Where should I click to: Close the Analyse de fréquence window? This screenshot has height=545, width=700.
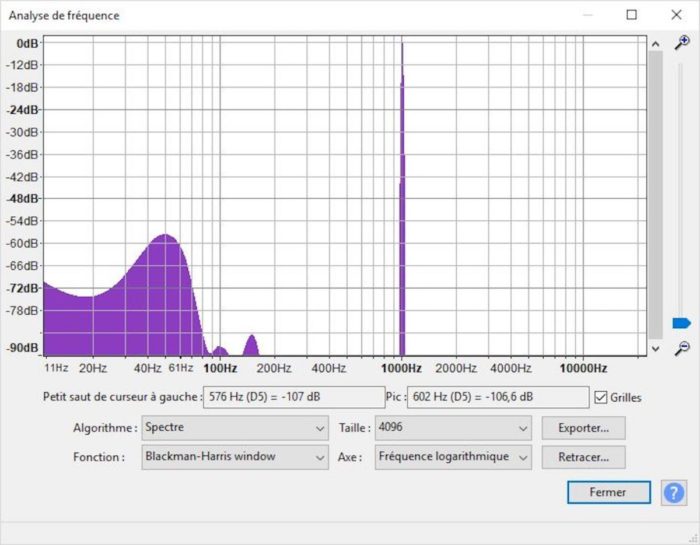click(x=676, y=15)
